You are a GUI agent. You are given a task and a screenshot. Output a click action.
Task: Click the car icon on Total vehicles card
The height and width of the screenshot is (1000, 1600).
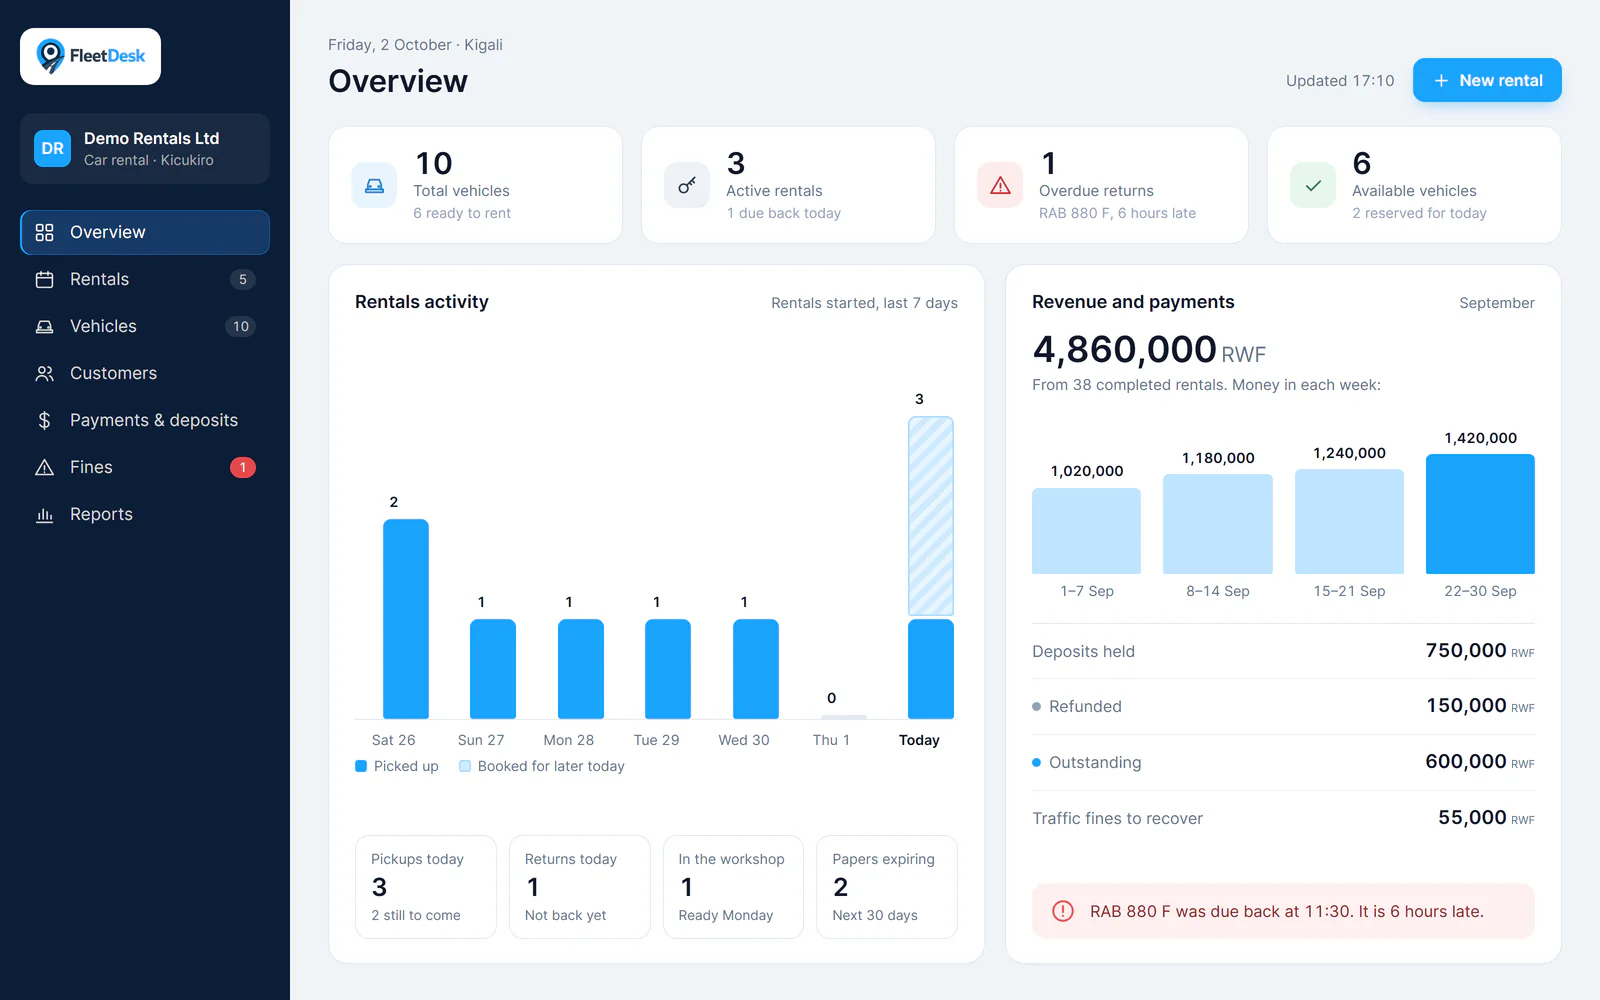[374, 185]
